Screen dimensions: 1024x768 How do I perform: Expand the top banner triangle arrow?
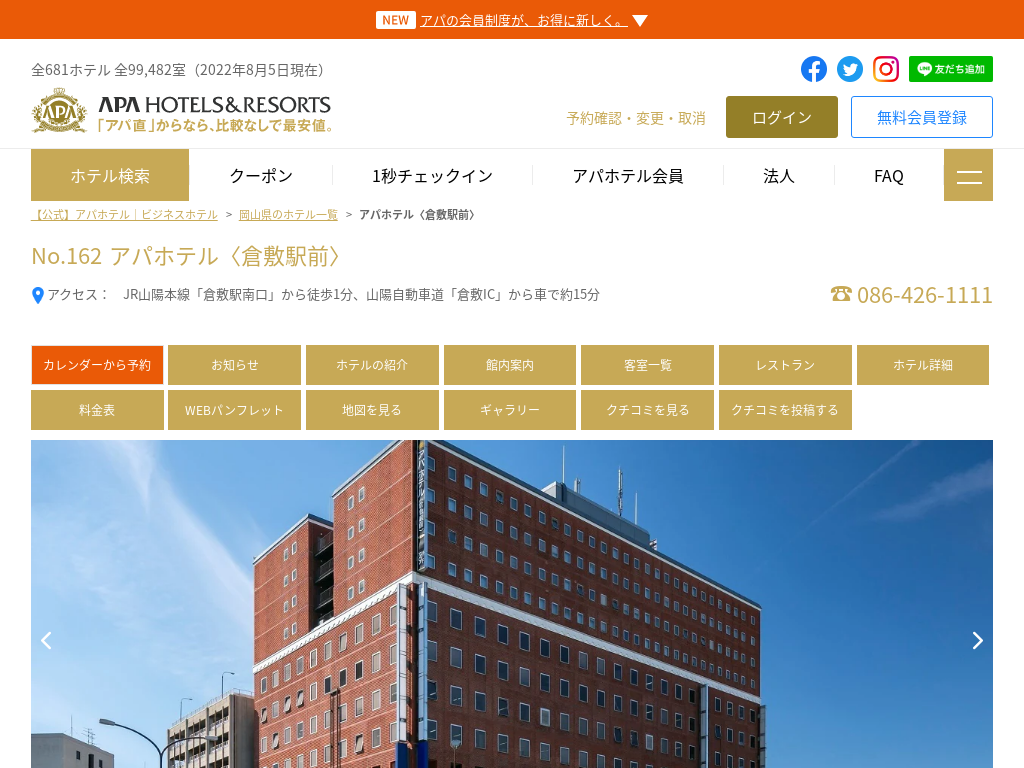point(640,21)
